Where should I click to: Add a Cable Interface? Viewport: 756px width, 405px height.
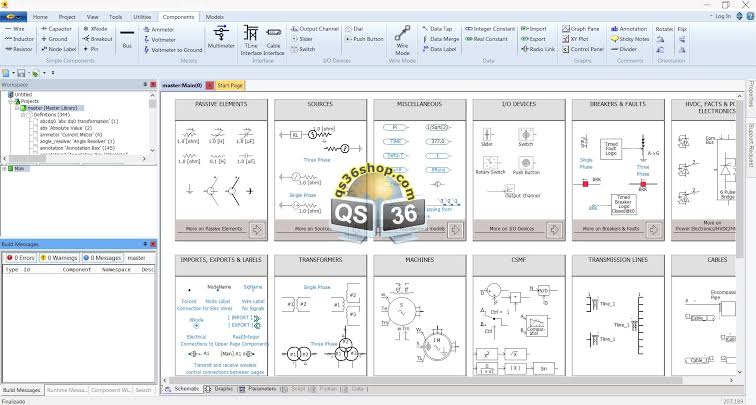tap(273, 40)
